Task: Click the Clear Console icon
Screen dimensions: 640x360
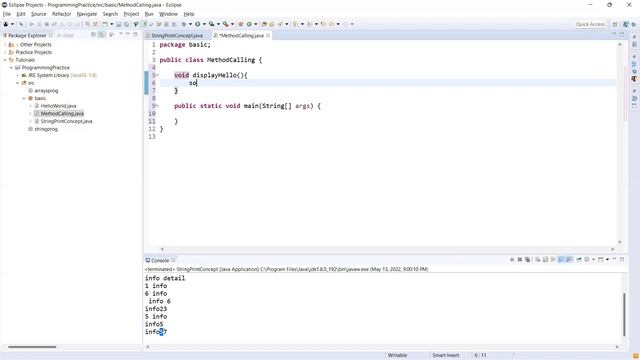Action: (538, 259)
